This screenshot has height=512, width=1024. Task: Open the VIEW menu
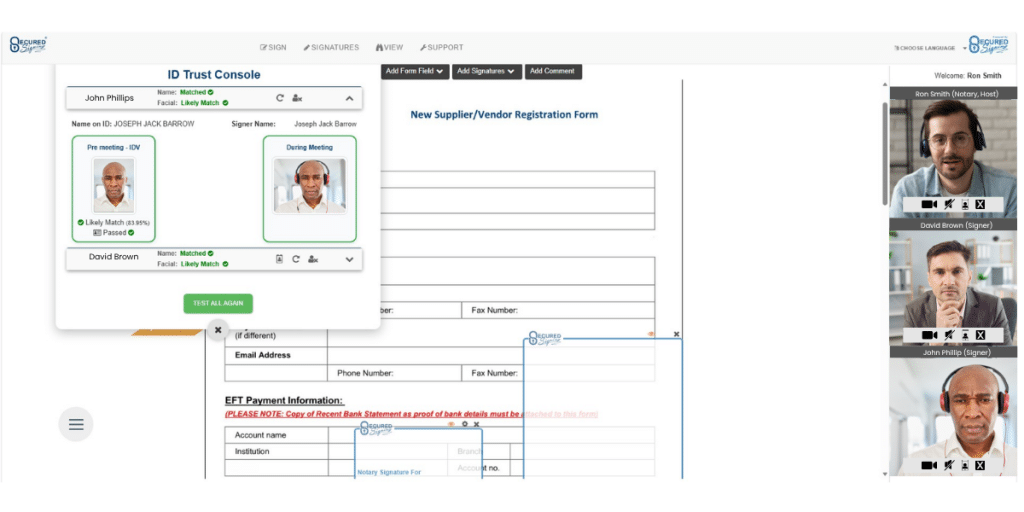tap(389, 48)
